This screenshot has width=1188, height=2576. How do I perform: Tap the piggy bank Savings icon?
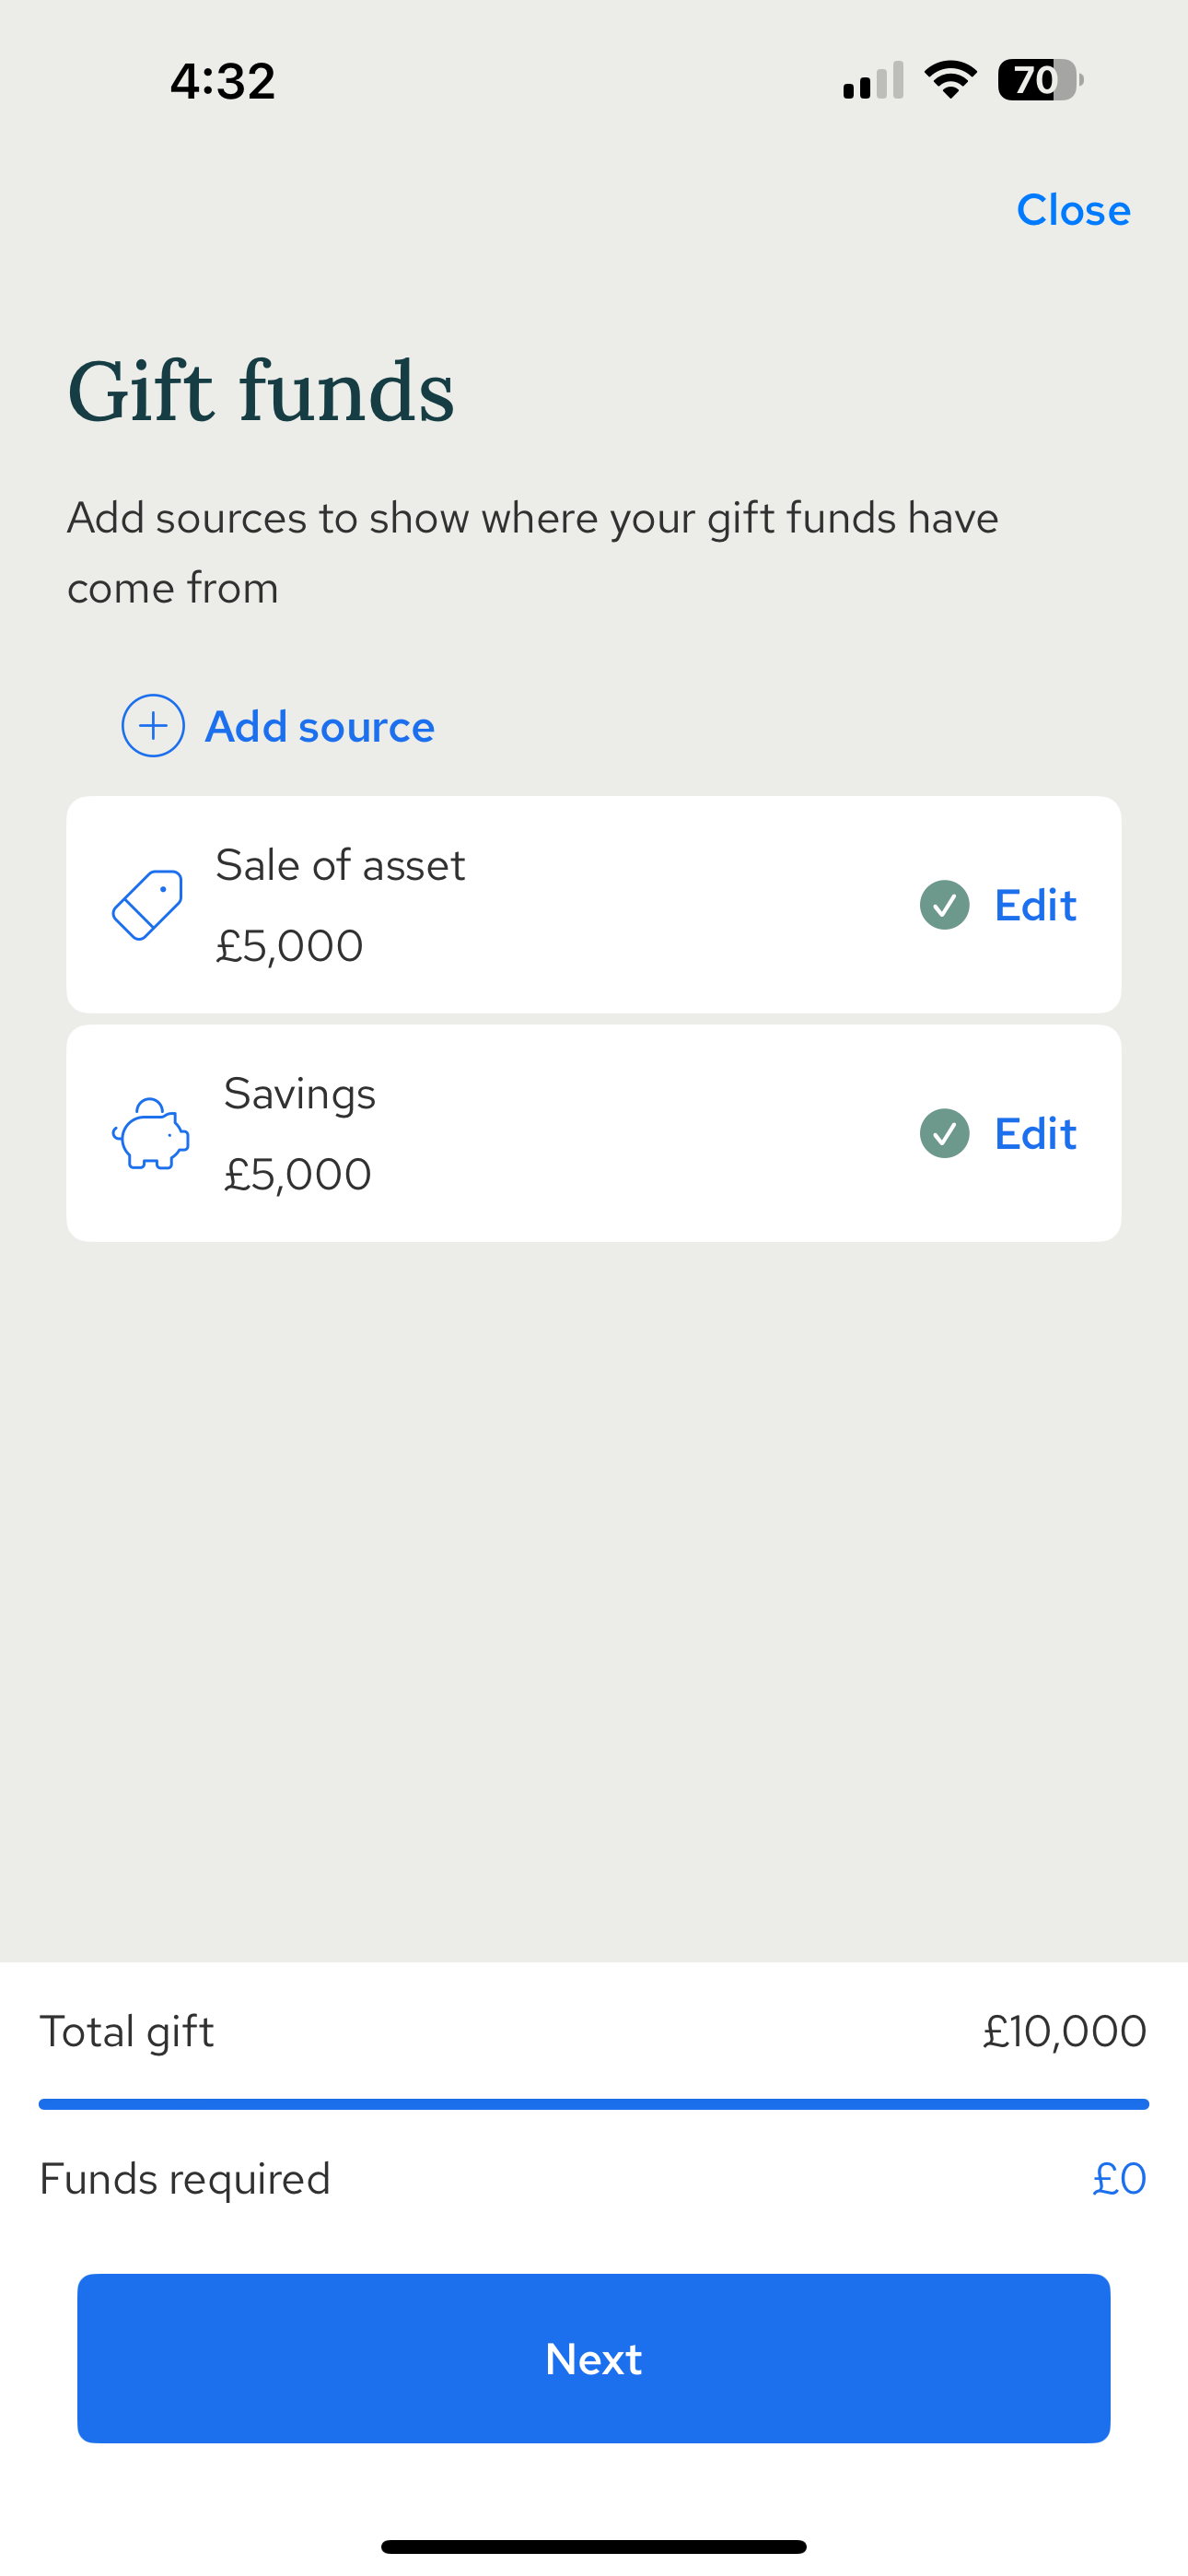(x=151, y=1133)
